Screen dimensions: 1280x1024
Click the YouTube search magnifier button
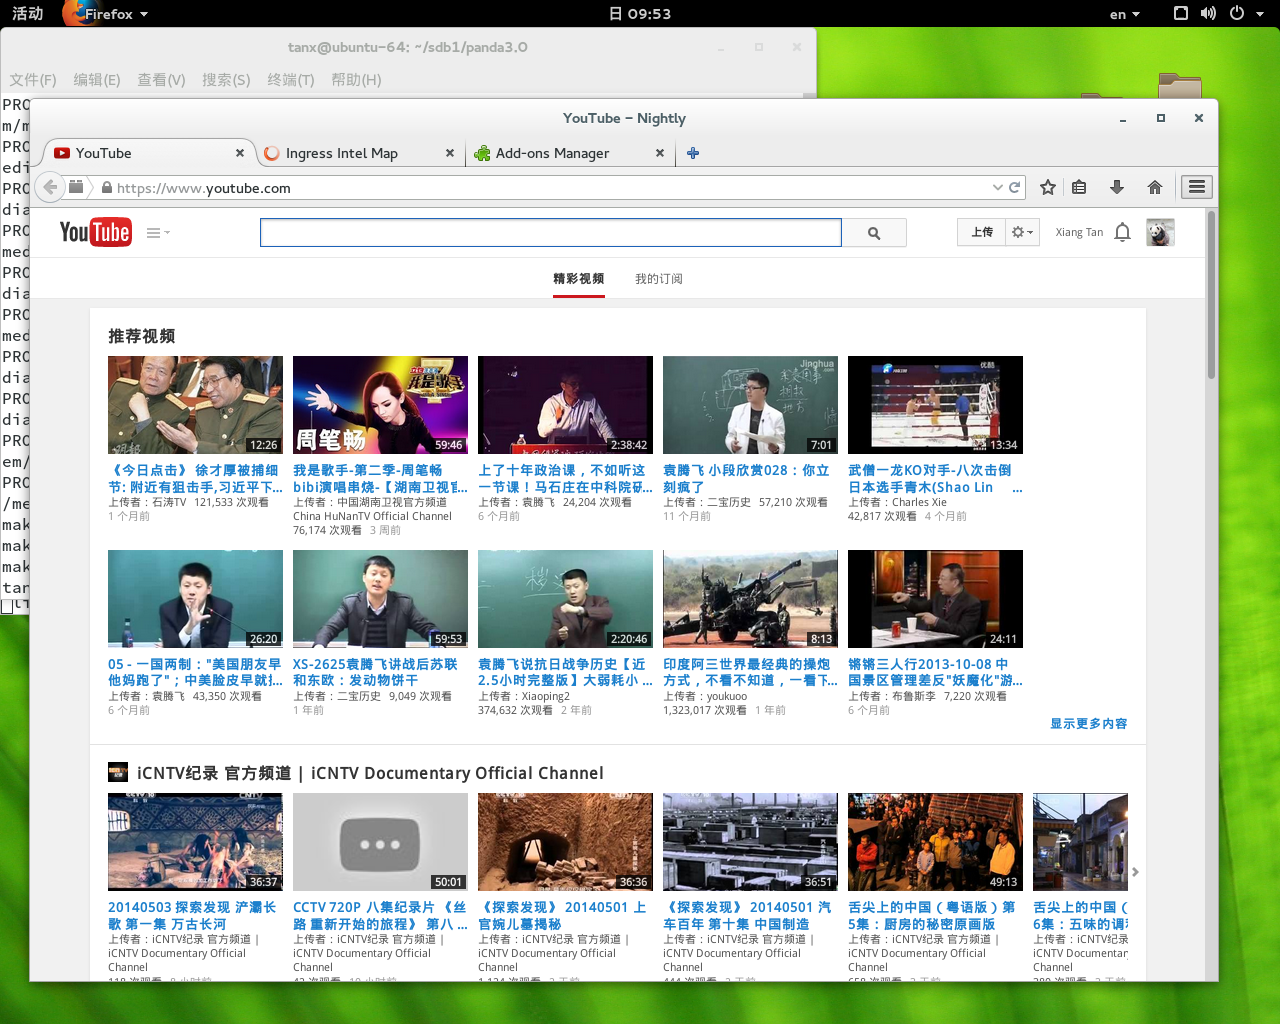(x=874, y=233)
